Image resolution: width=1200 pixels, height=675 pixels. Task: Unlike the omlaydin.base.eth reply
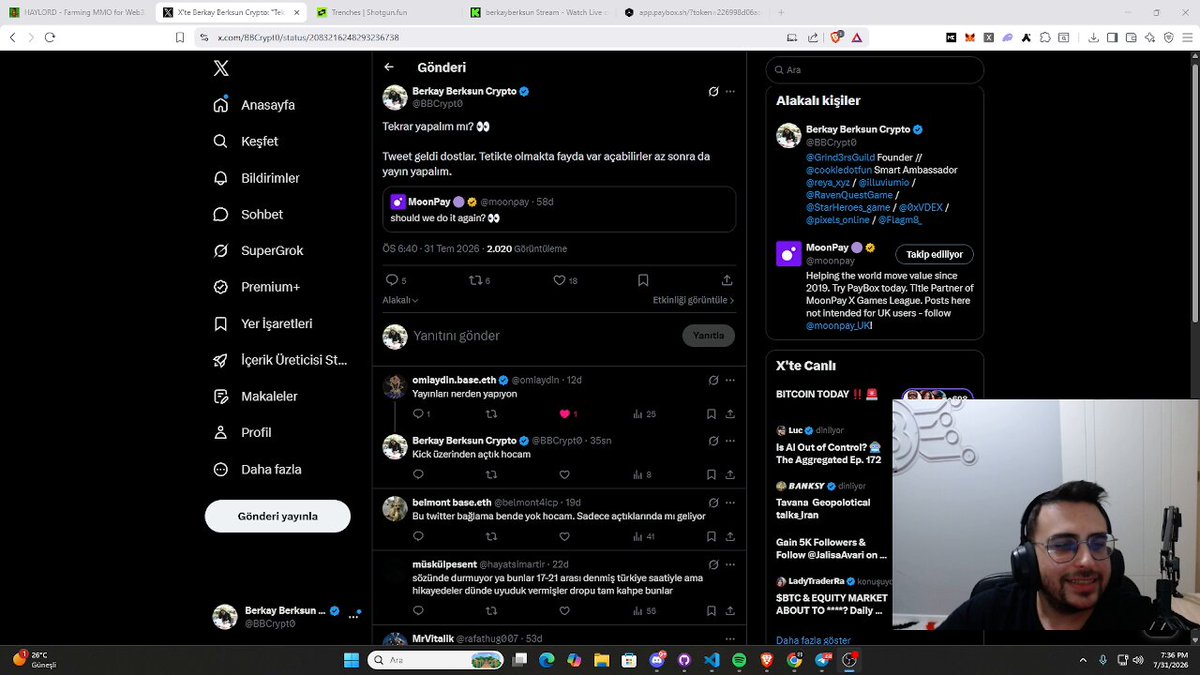point(564,414)
